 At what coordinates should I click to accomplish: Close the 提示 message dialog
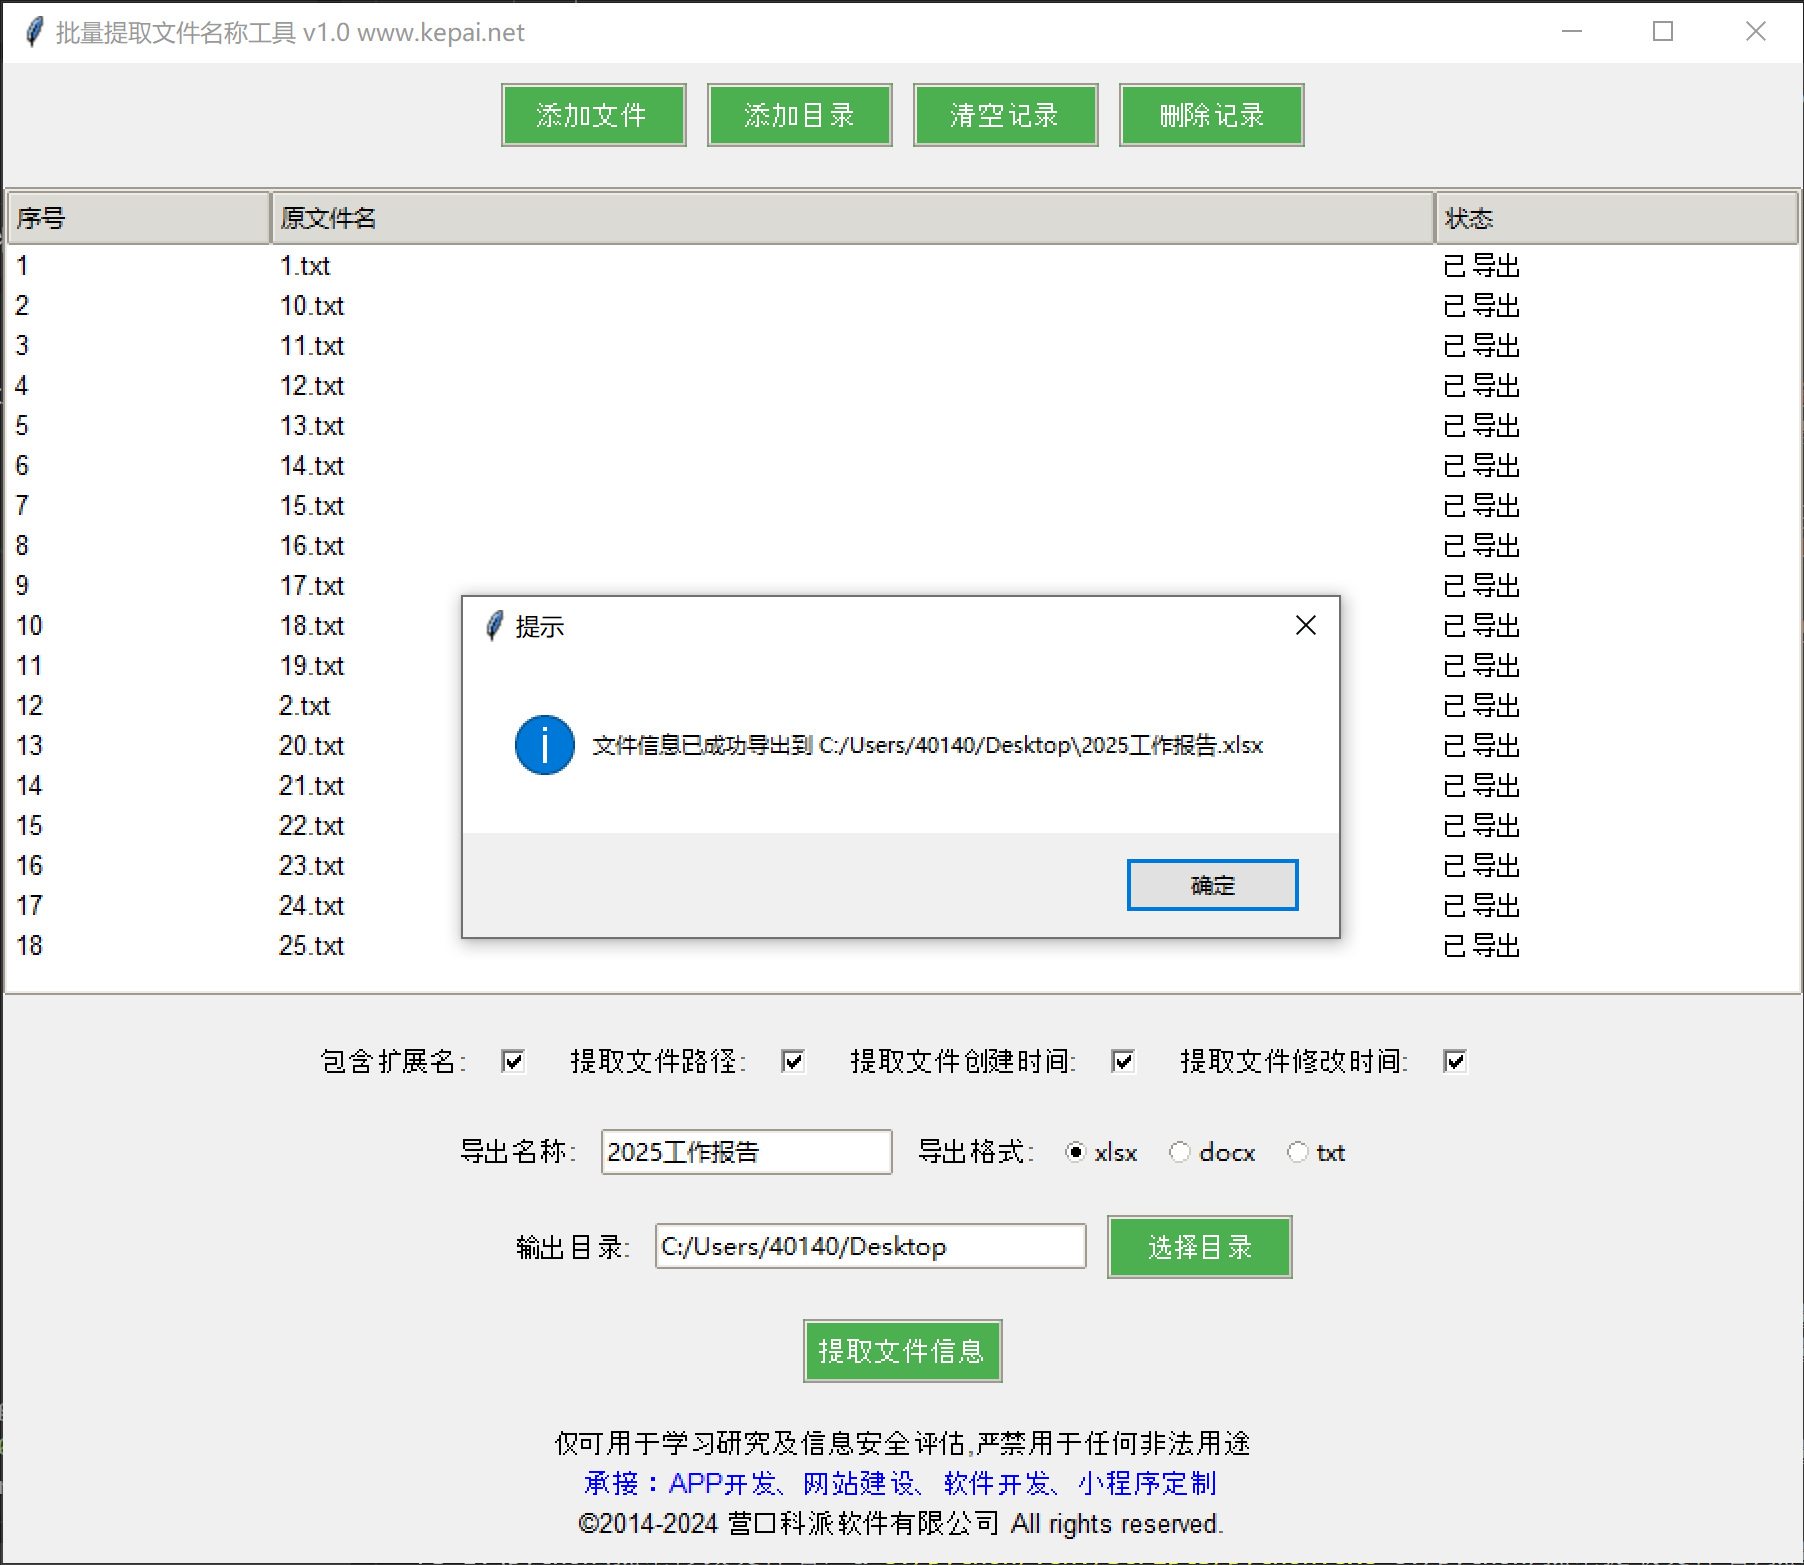click(1305, 625)
